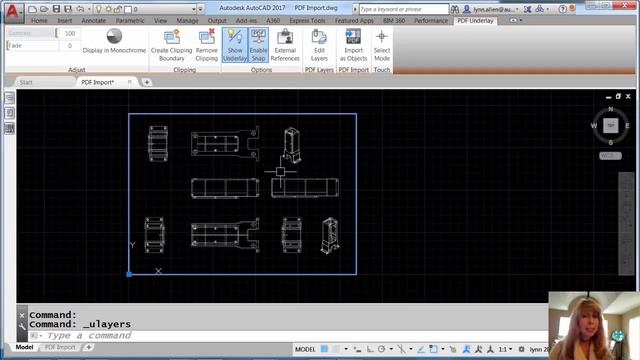
Task: Click the Autodesk Exchange Apps icon
Action: tap(527, 9)
